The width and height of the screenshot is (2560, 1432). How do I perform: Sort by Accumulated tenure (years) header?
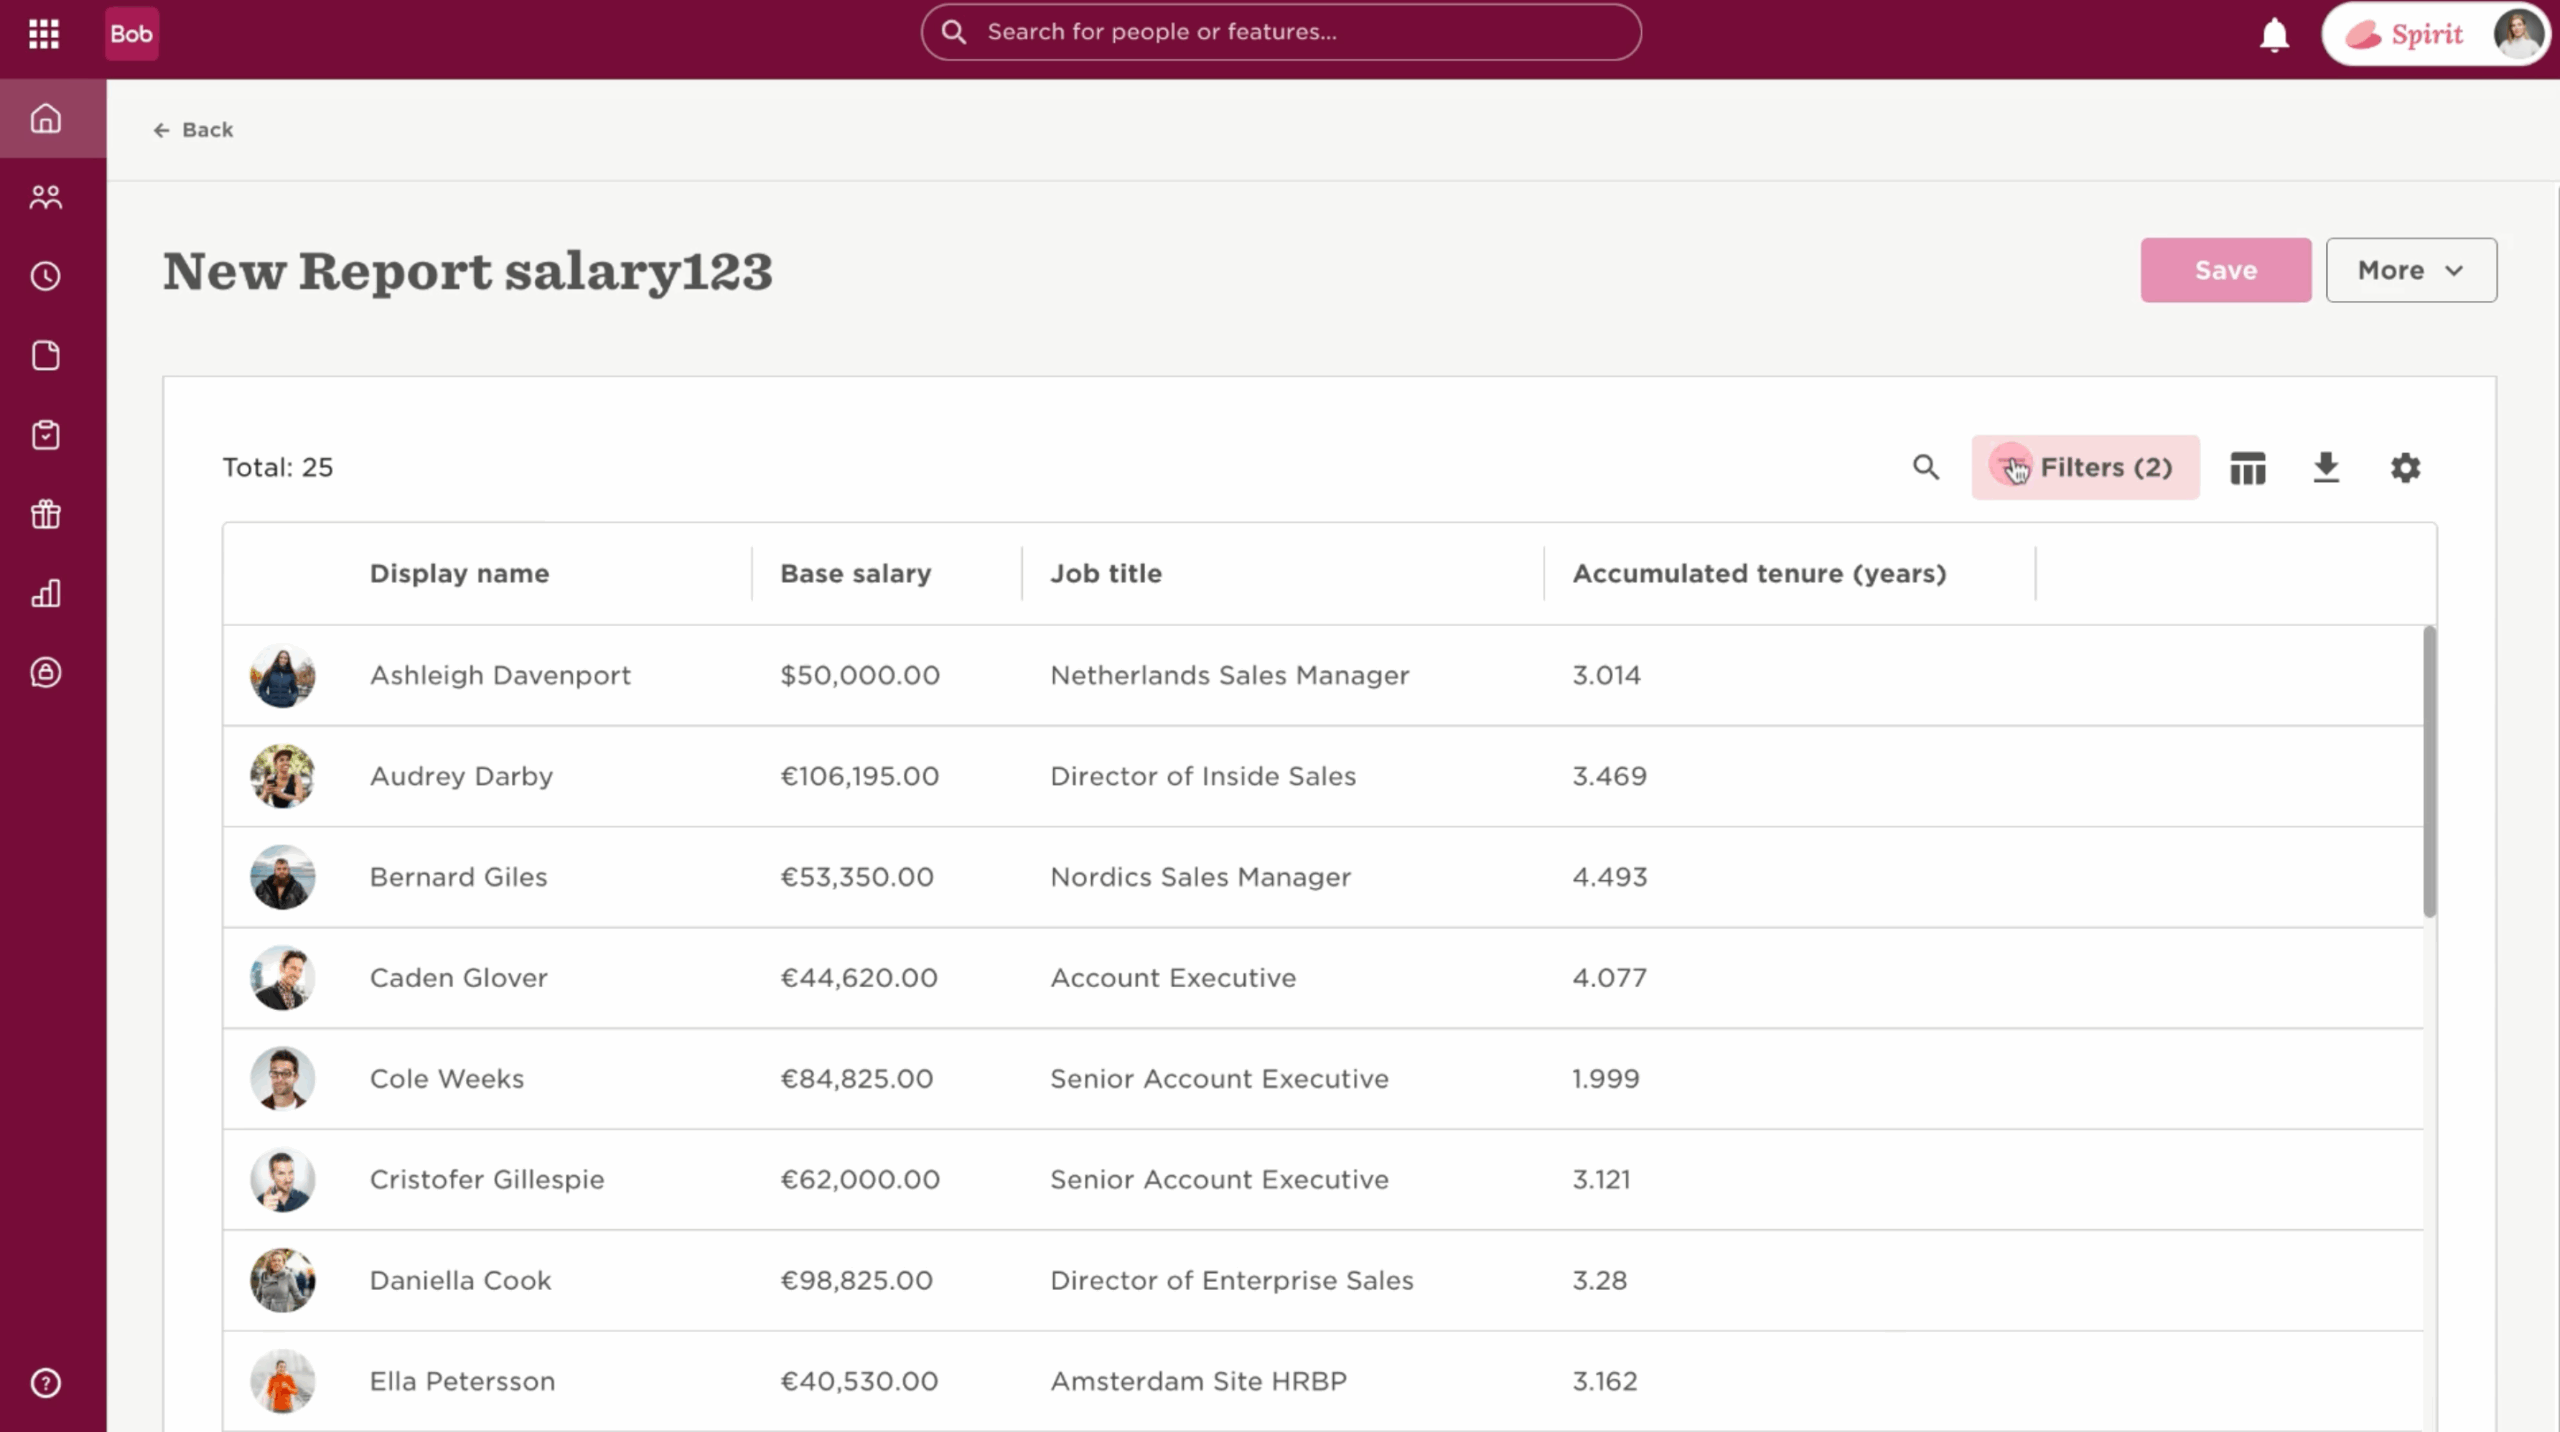tap(1759, 573)
